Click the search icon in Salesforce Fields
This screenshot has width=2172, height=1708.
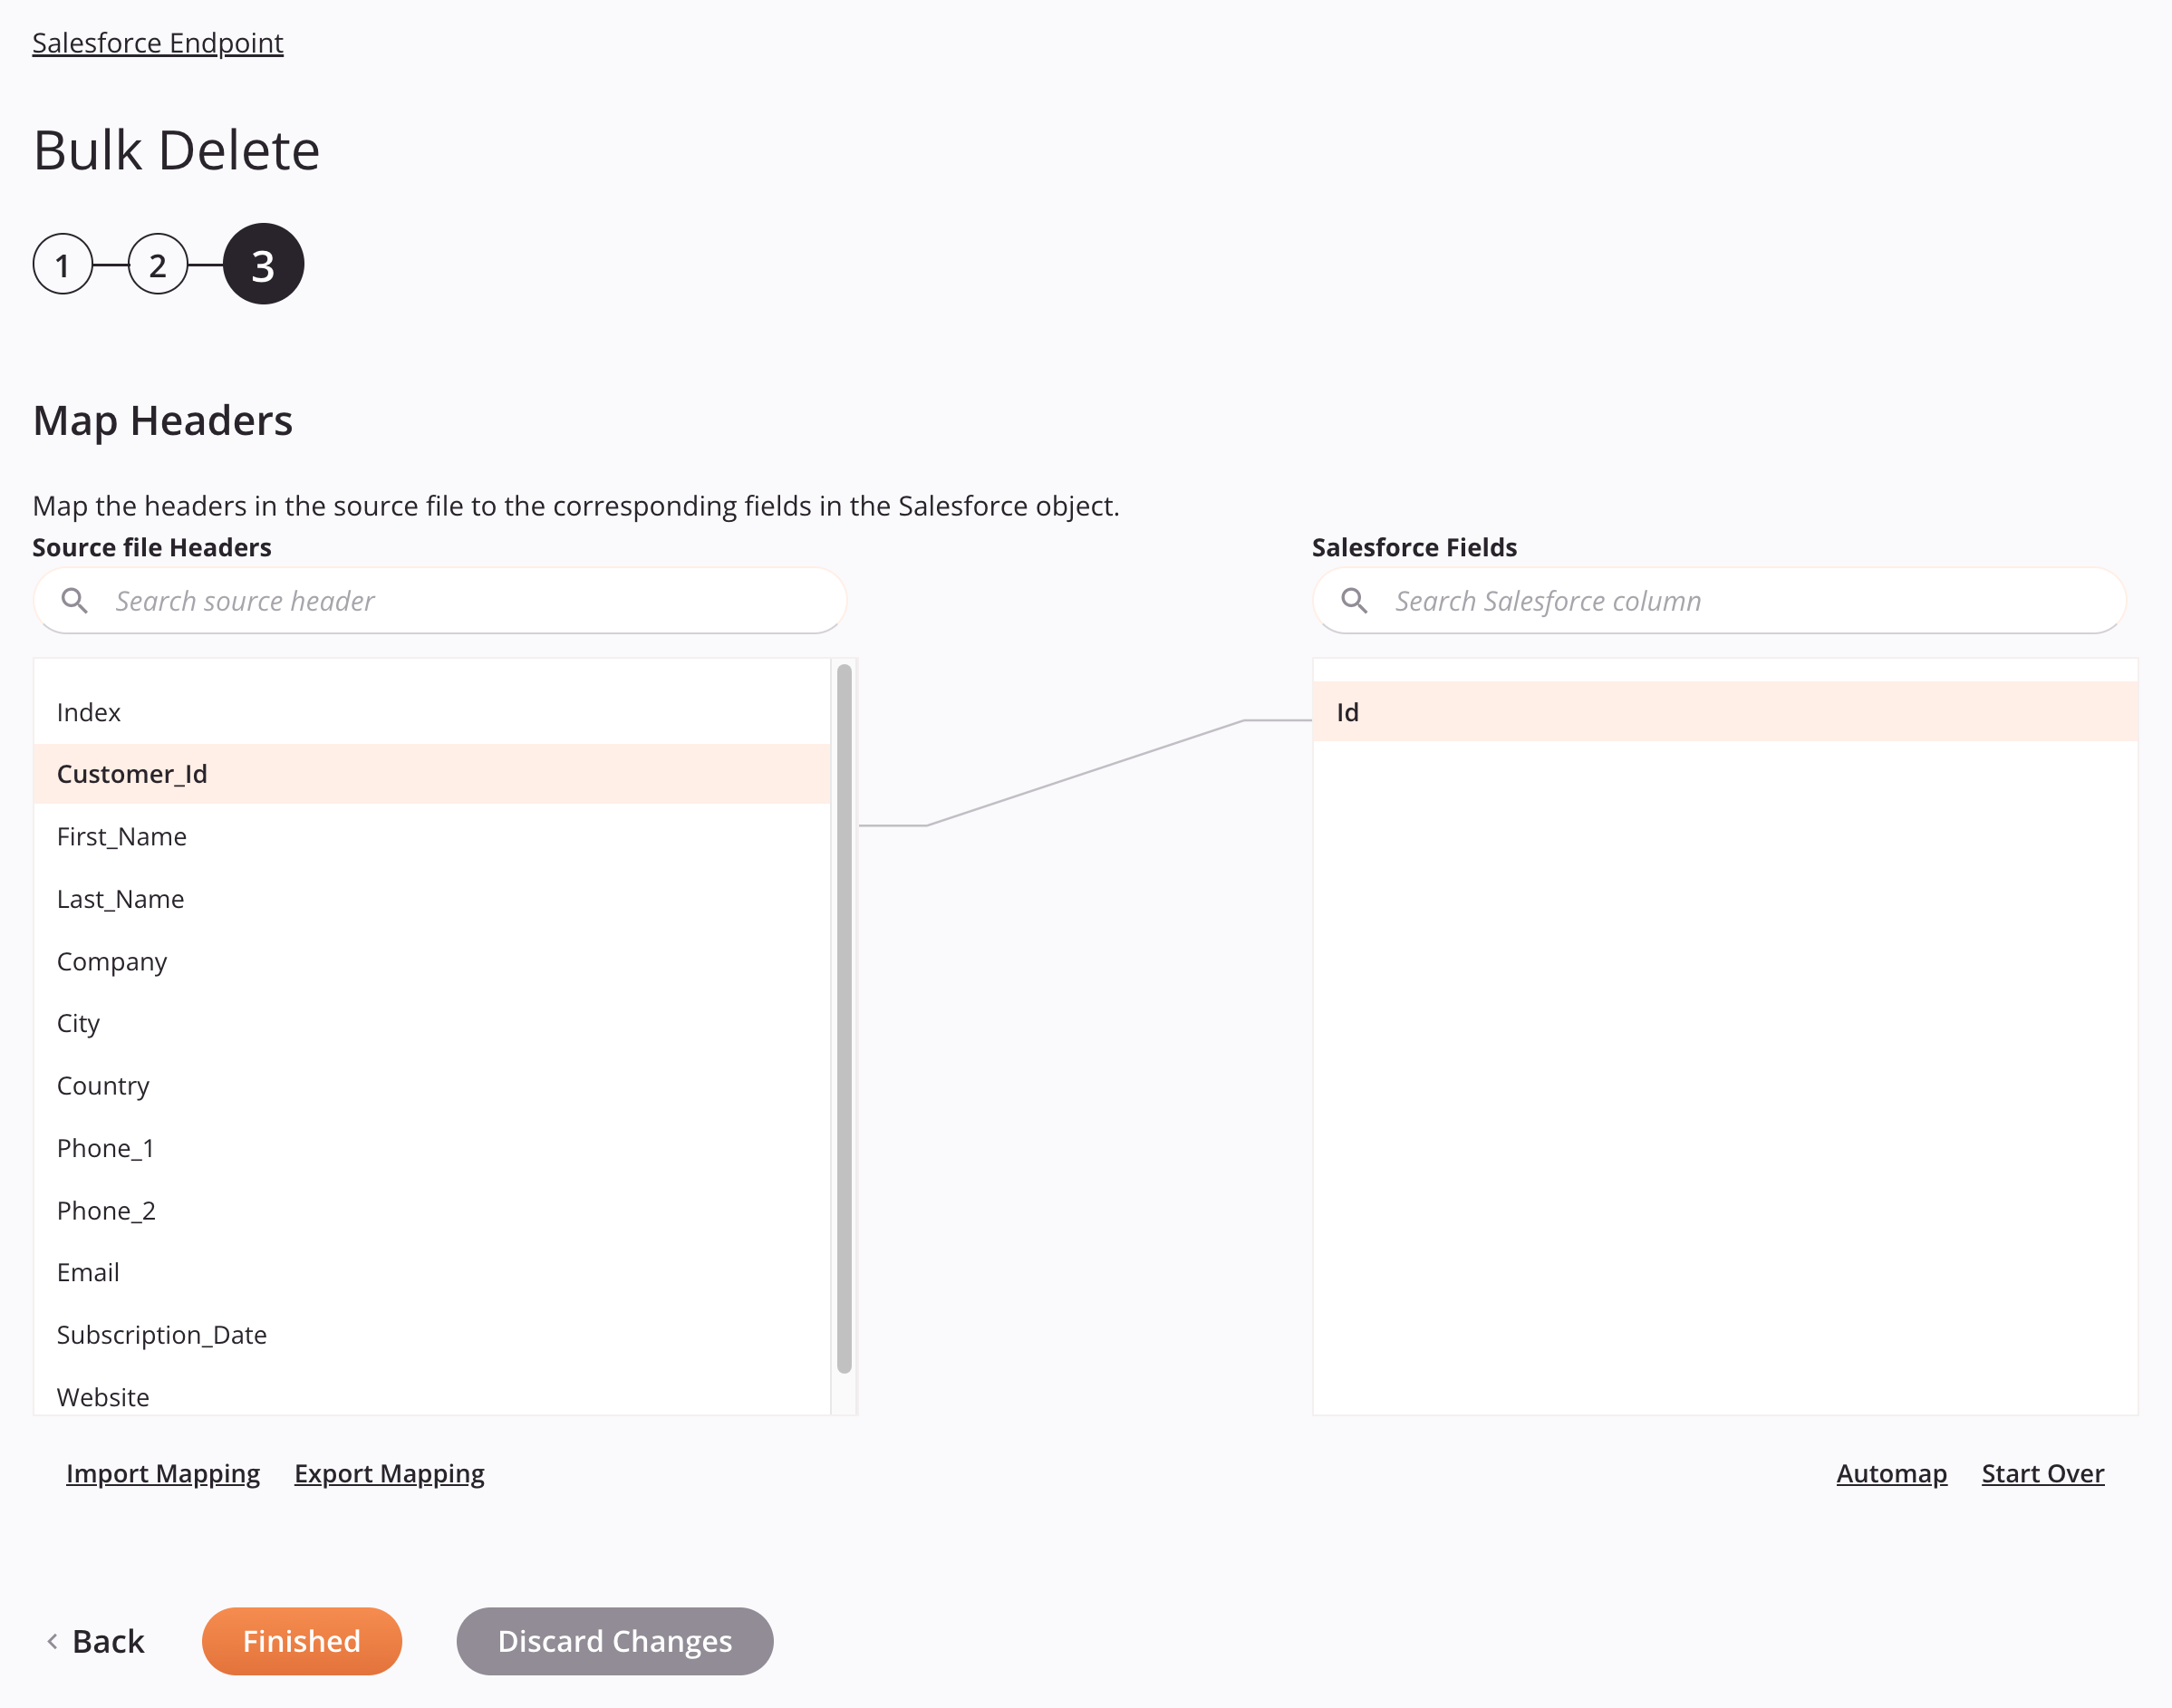pyautogui.click(x=1357, y=599)
